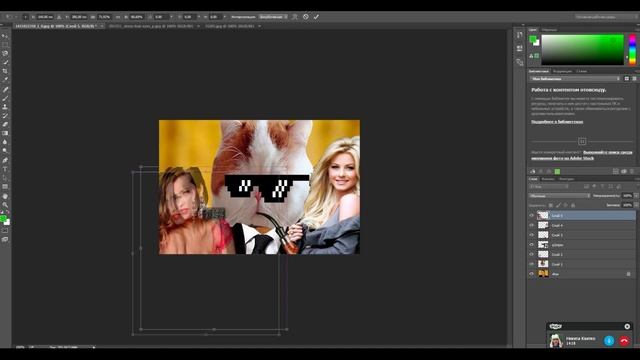
Task: Open the Properties panel icon in side strip
Action: tap(520, 49)
